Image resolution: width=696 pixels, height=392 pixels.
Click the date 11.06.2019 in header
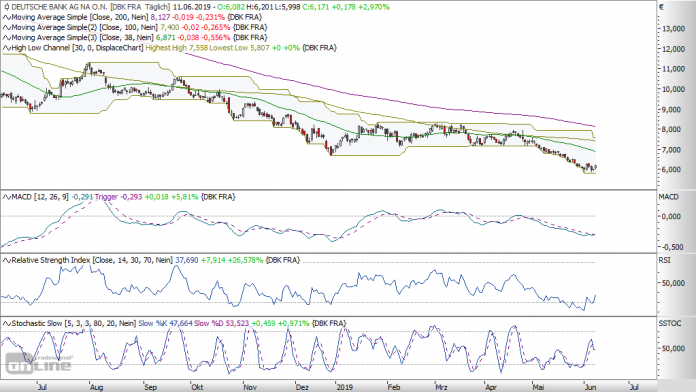[x=192, y=7]
